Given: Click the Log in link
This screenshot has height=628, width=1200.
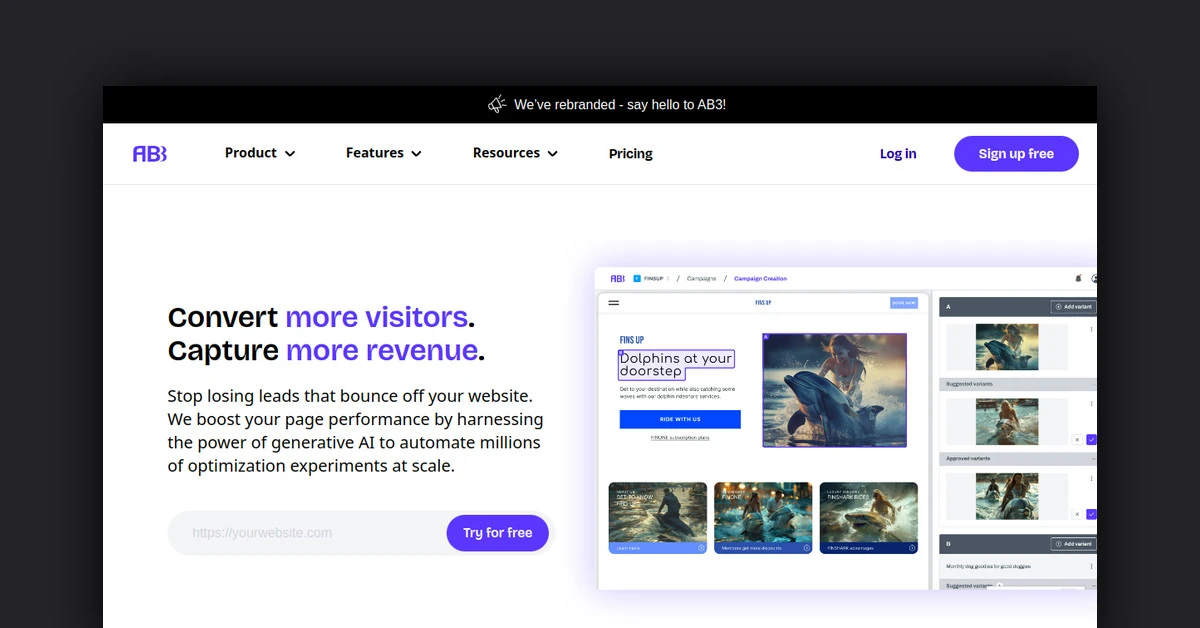Looking at the screenshot, I should [897, 154].
